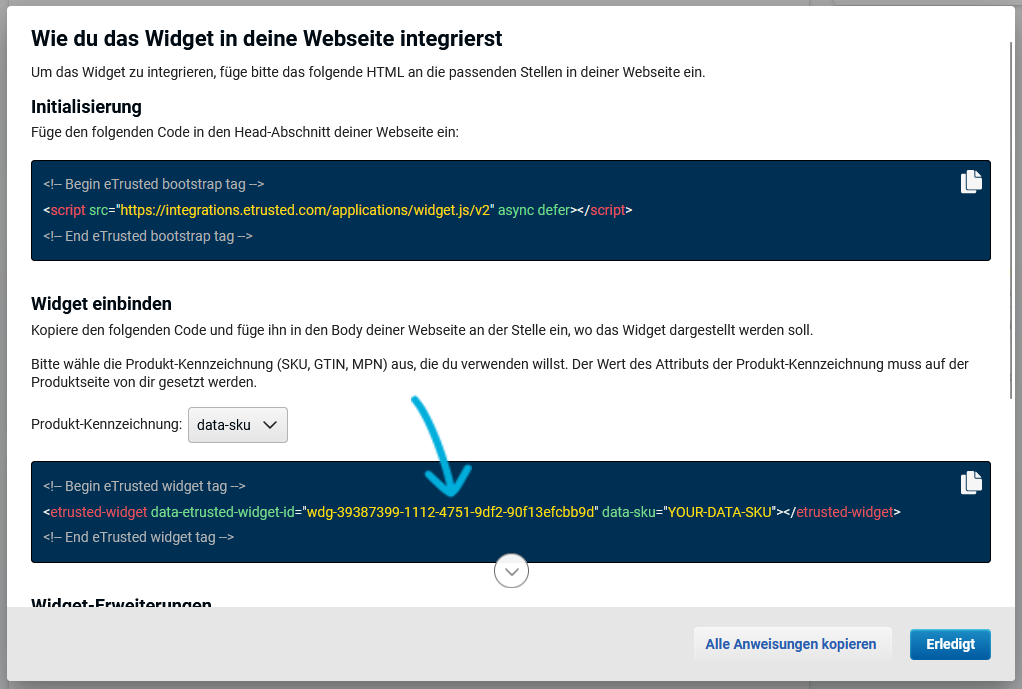The width and height of the screenshot is (1022, 689).
Task: Click the wdg-39387399 widget ID value
Action: coord(449,512)
